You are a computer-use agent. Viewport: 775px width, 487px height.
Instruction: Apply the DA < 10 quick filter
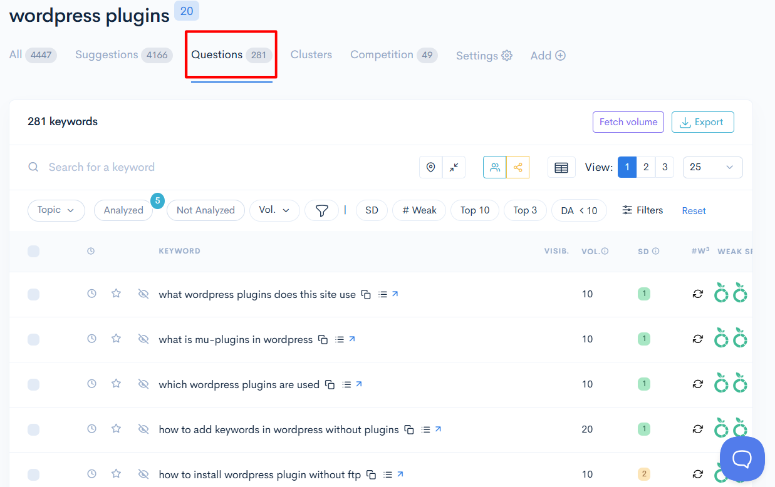[579, 210]
